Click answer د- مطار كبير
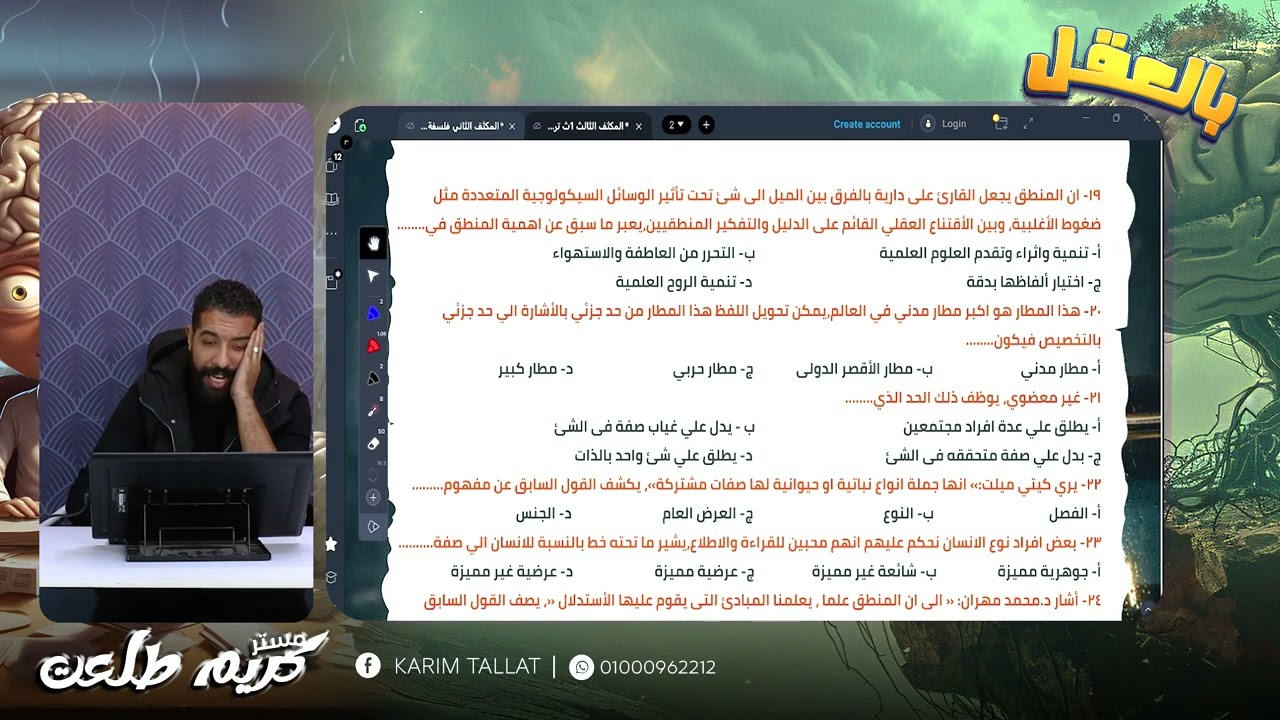Viewport: 1280px width, 720px height. tap(536, 370)
